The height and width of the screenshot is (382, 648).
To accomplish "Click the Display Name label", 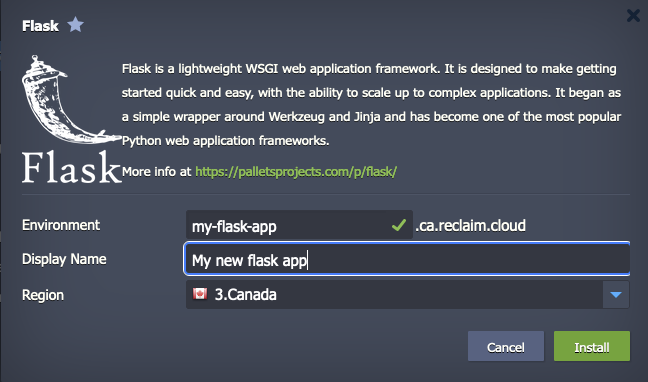I will [64, 259].
